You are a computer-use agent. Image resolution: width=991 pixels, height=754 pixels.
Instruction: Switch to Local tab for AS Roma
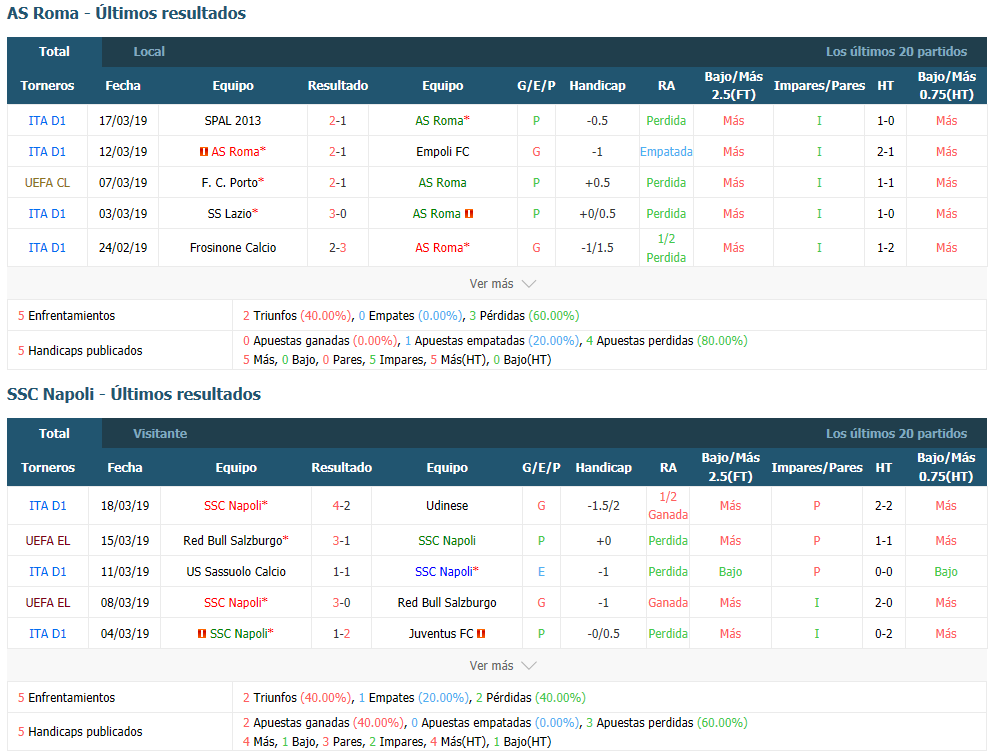click(149, 52)
